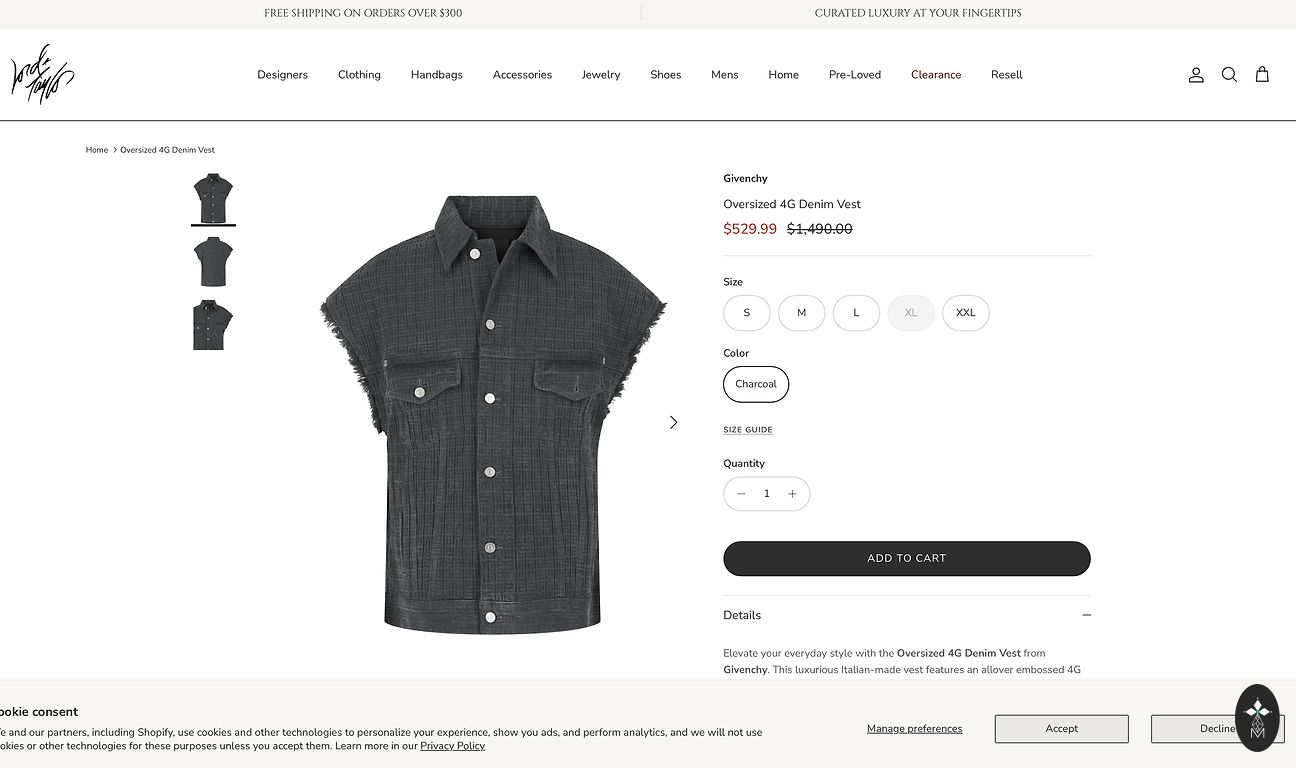1296x768 pixels.
Task: Go home via the store logo
Action: click(42, 75)
